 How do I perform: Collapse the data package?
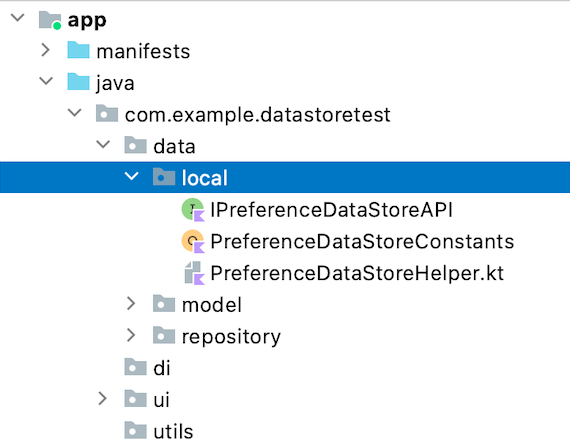click(x=103, y=144)
